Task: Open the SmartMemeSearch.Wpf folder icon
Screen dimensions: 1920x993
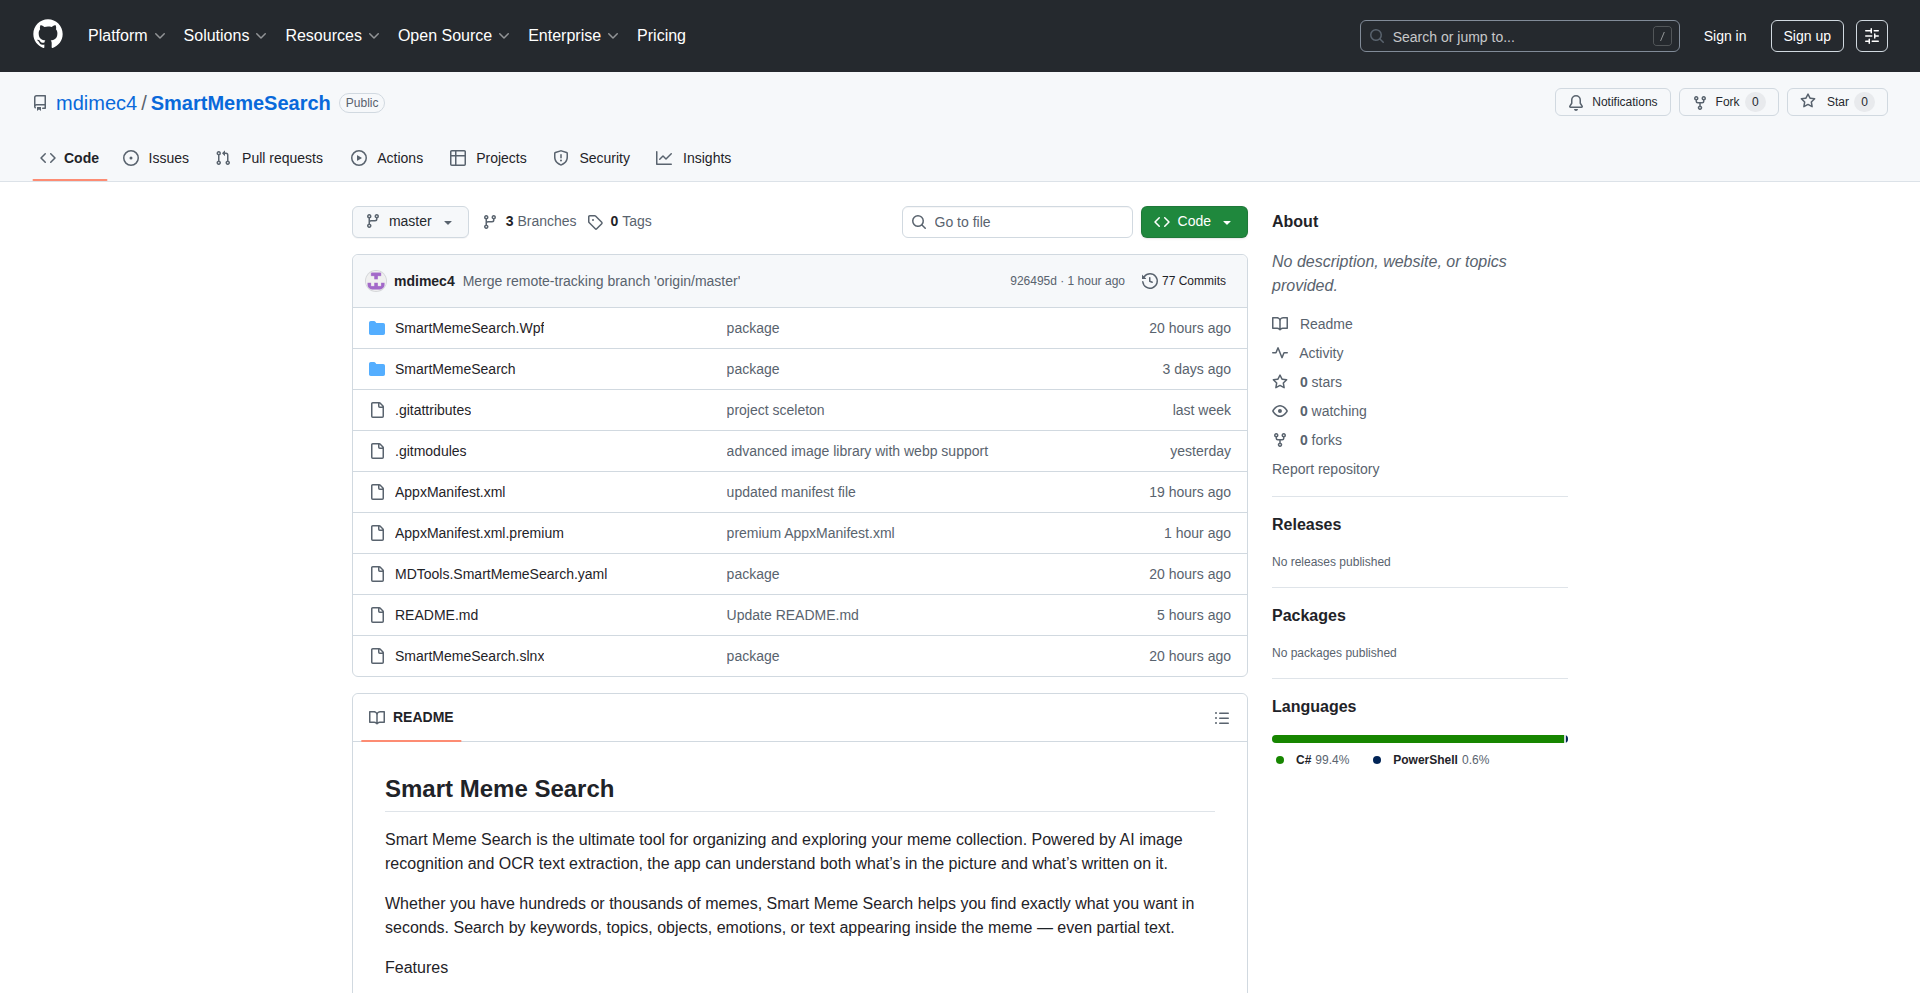Action: (377, 328)
